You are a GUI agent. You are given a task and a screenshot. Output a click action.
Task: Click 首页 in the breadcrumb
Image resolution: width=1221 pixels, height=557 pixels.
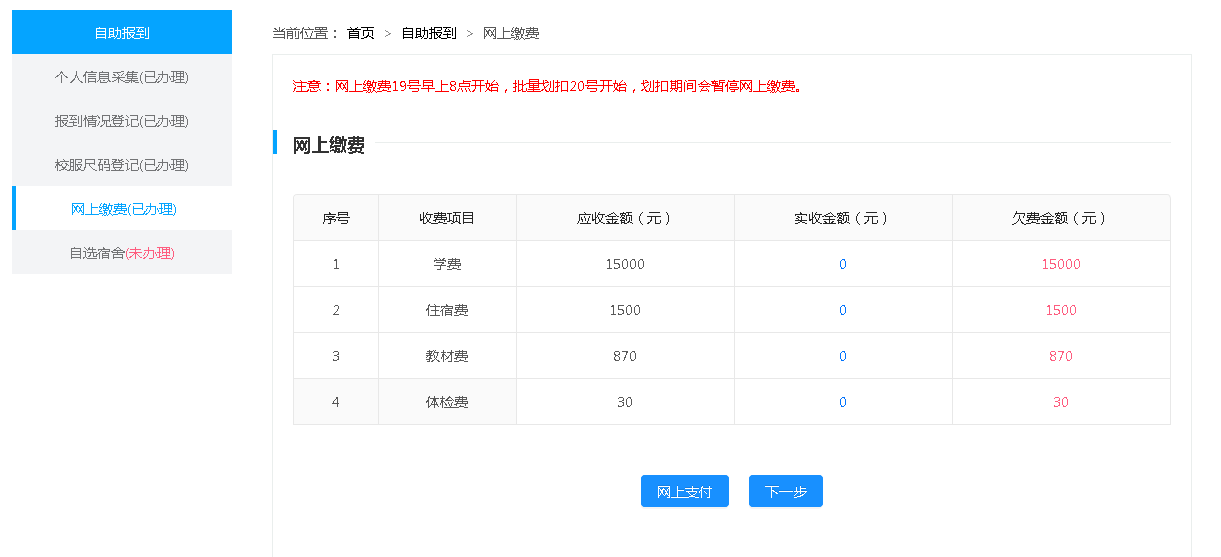pyautogui.click(x=360, y=33)
